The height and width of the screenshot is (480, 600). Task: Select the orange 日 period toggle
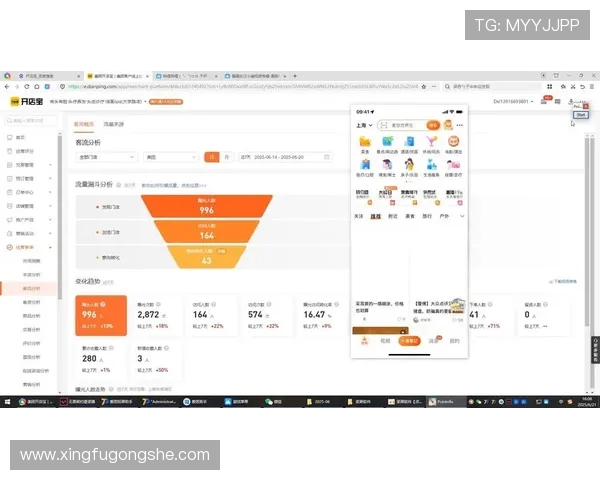[x=211, y=157]
